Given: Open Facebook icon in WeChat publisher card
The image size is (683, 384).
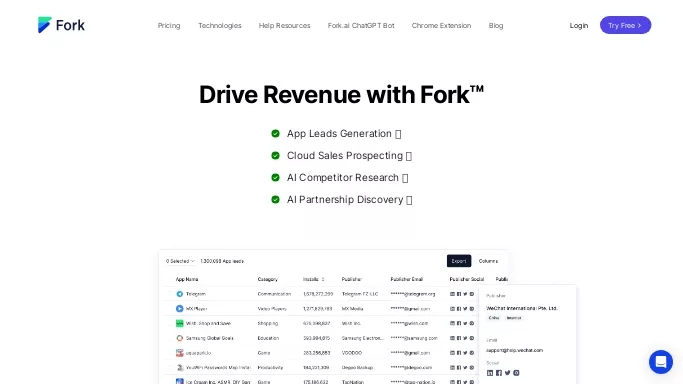Looking at the screenshot, I should point(499,373).
